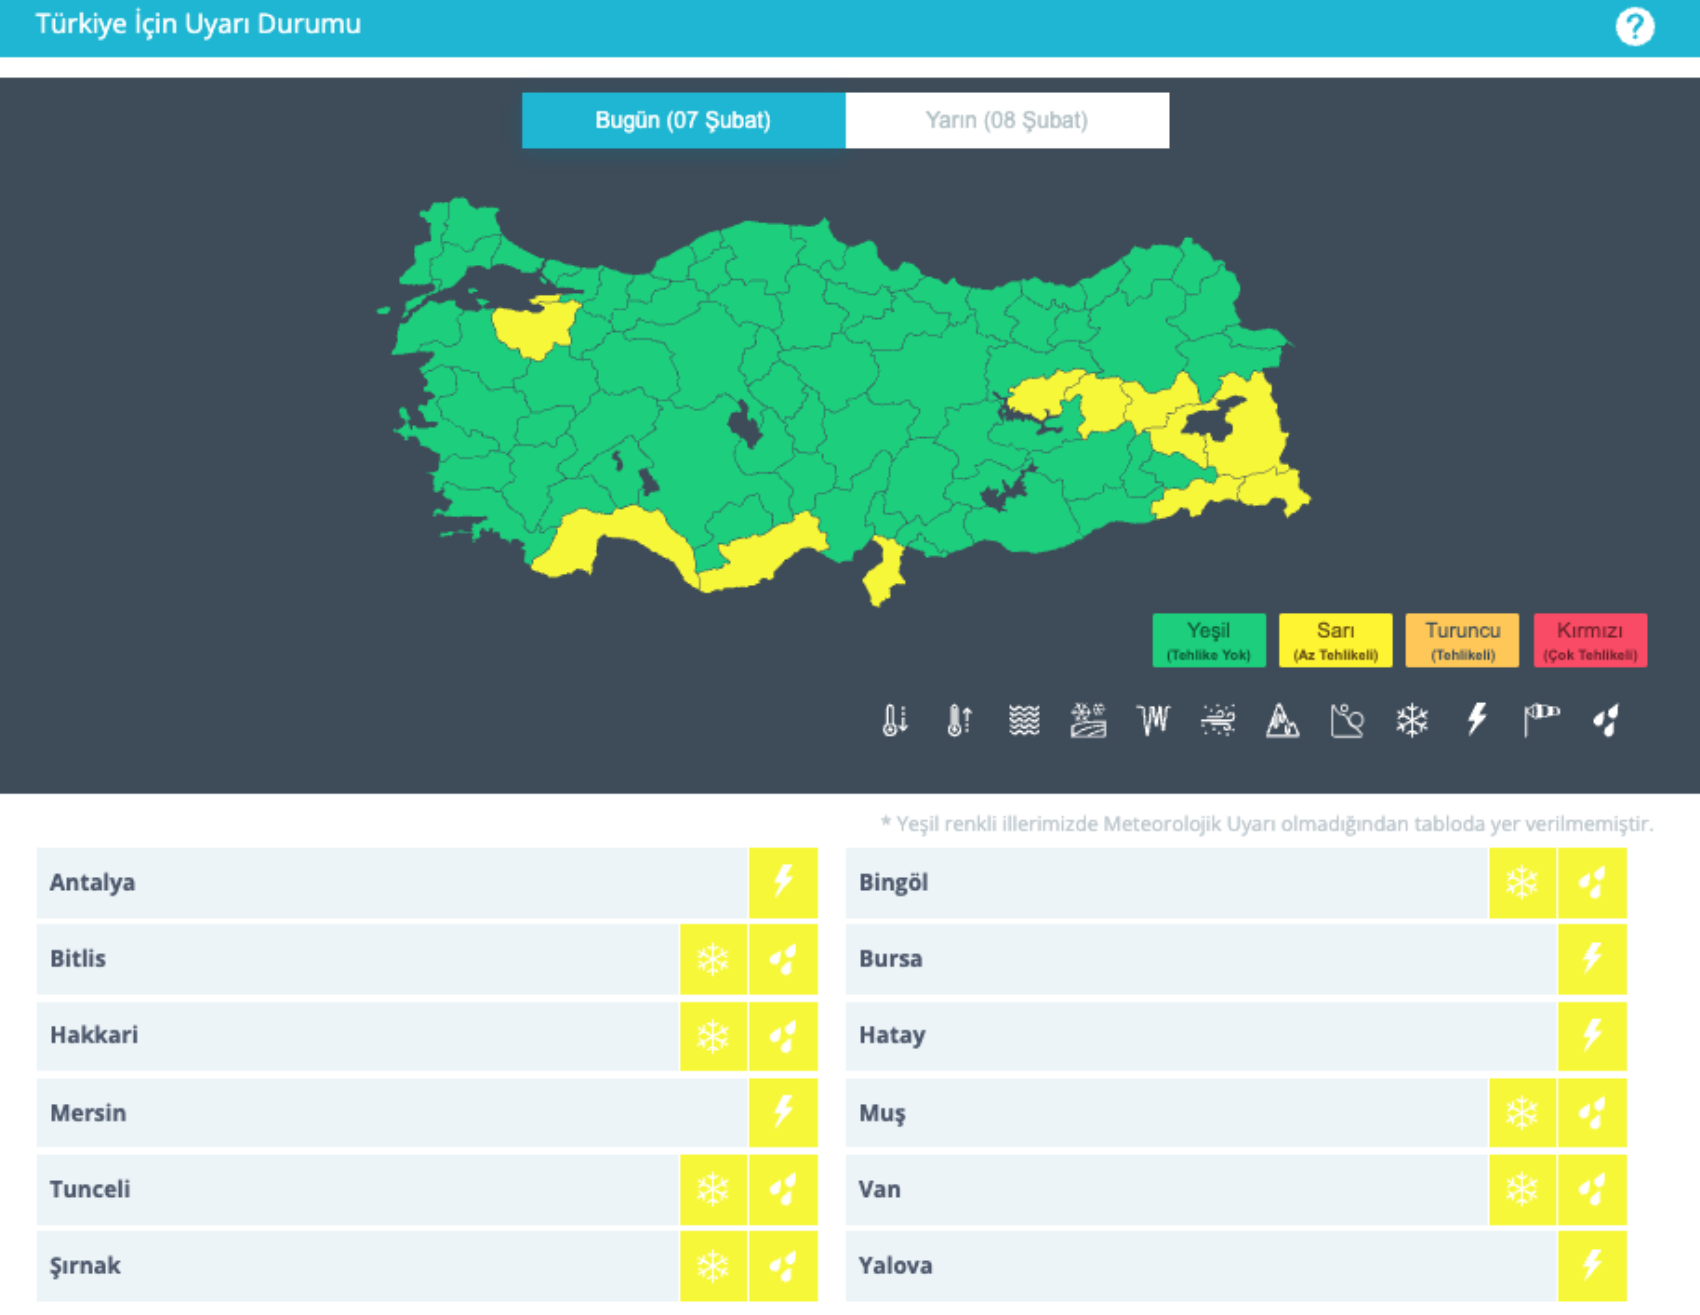Select the cold temperature drop filter icon
1700x1315 pixels.
(894, 720)
